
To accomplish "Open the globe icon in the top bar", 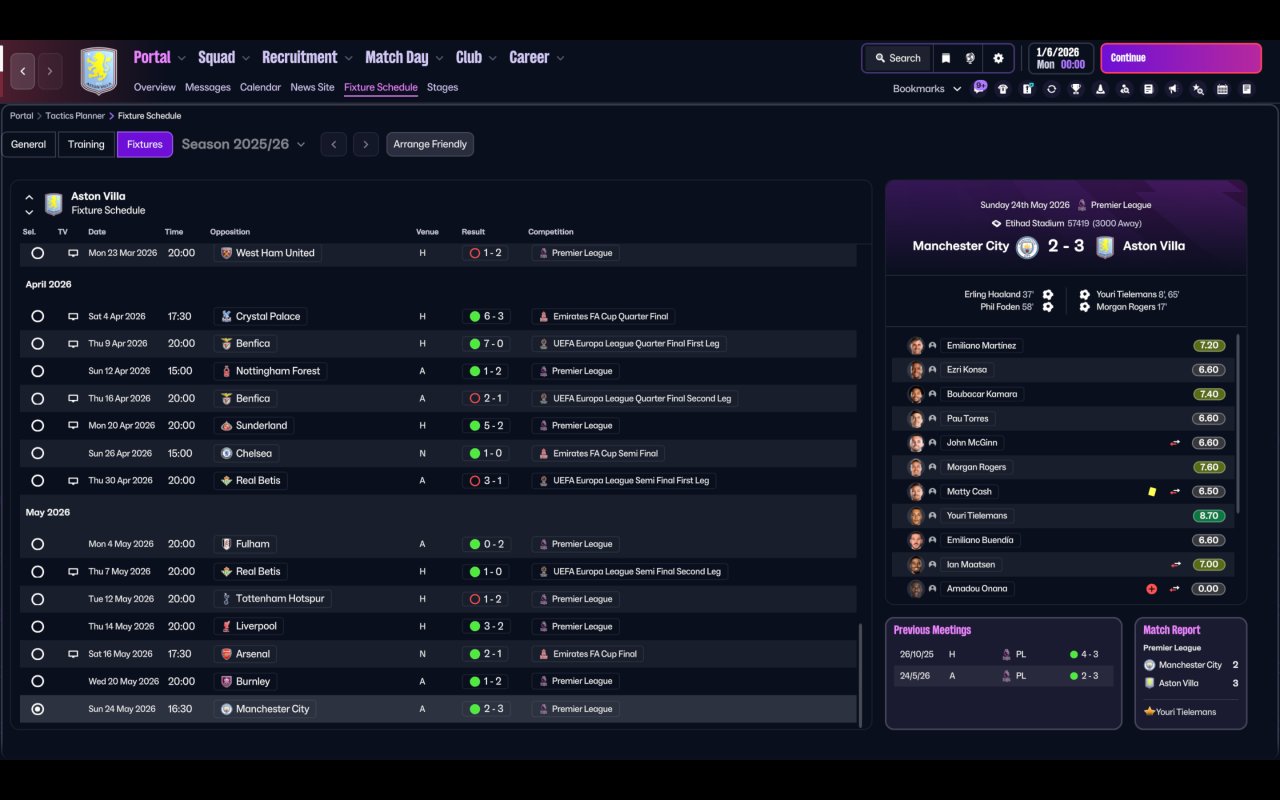I will [970, 58].
